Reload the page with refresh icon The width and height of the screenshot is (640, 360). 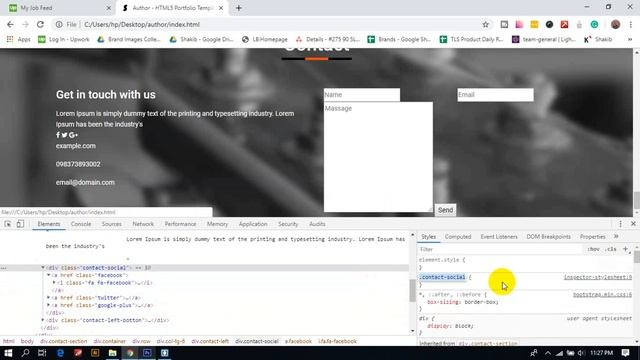[x=40, y=24]
